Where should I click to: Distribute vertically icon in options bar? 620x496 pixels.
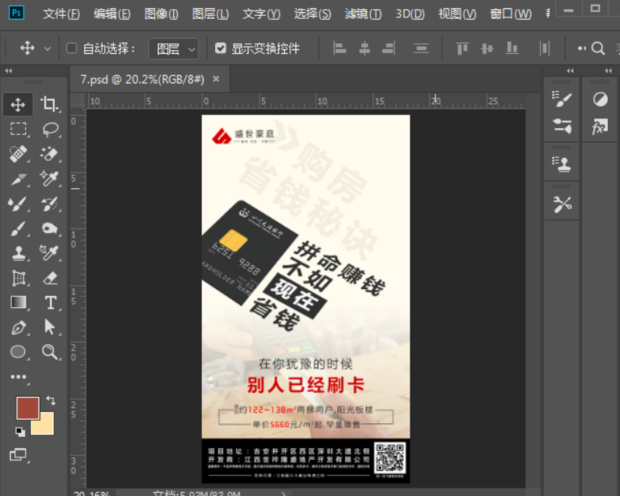point(421,49)
